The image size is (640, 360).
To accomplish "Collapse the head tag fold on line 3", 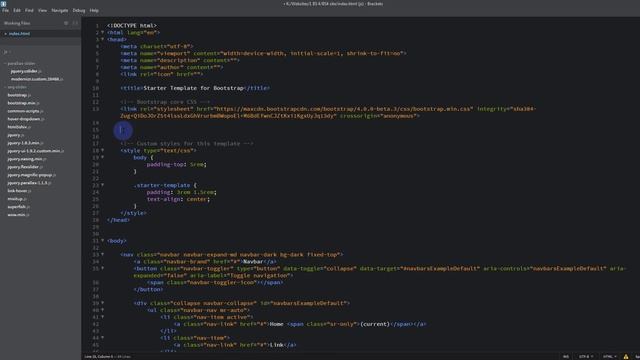I will pyautogui.click(x=102, y=40).
